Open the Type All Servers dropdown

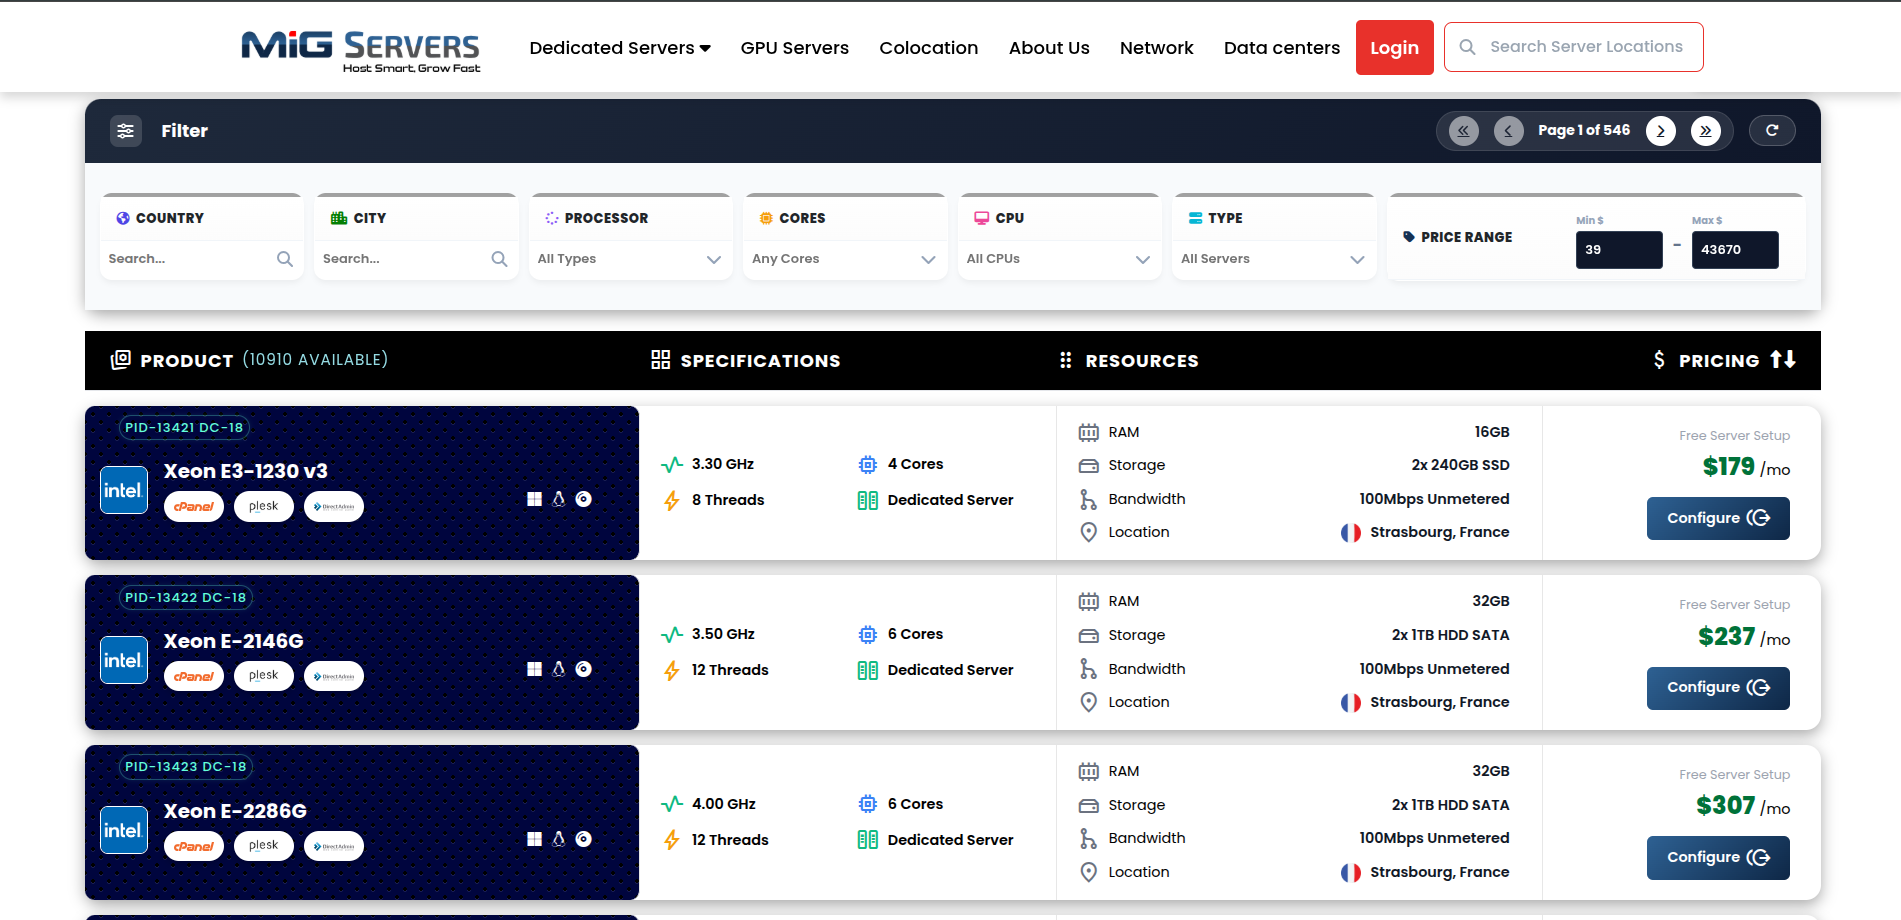pyautogui.click(x=1273, y=258)
